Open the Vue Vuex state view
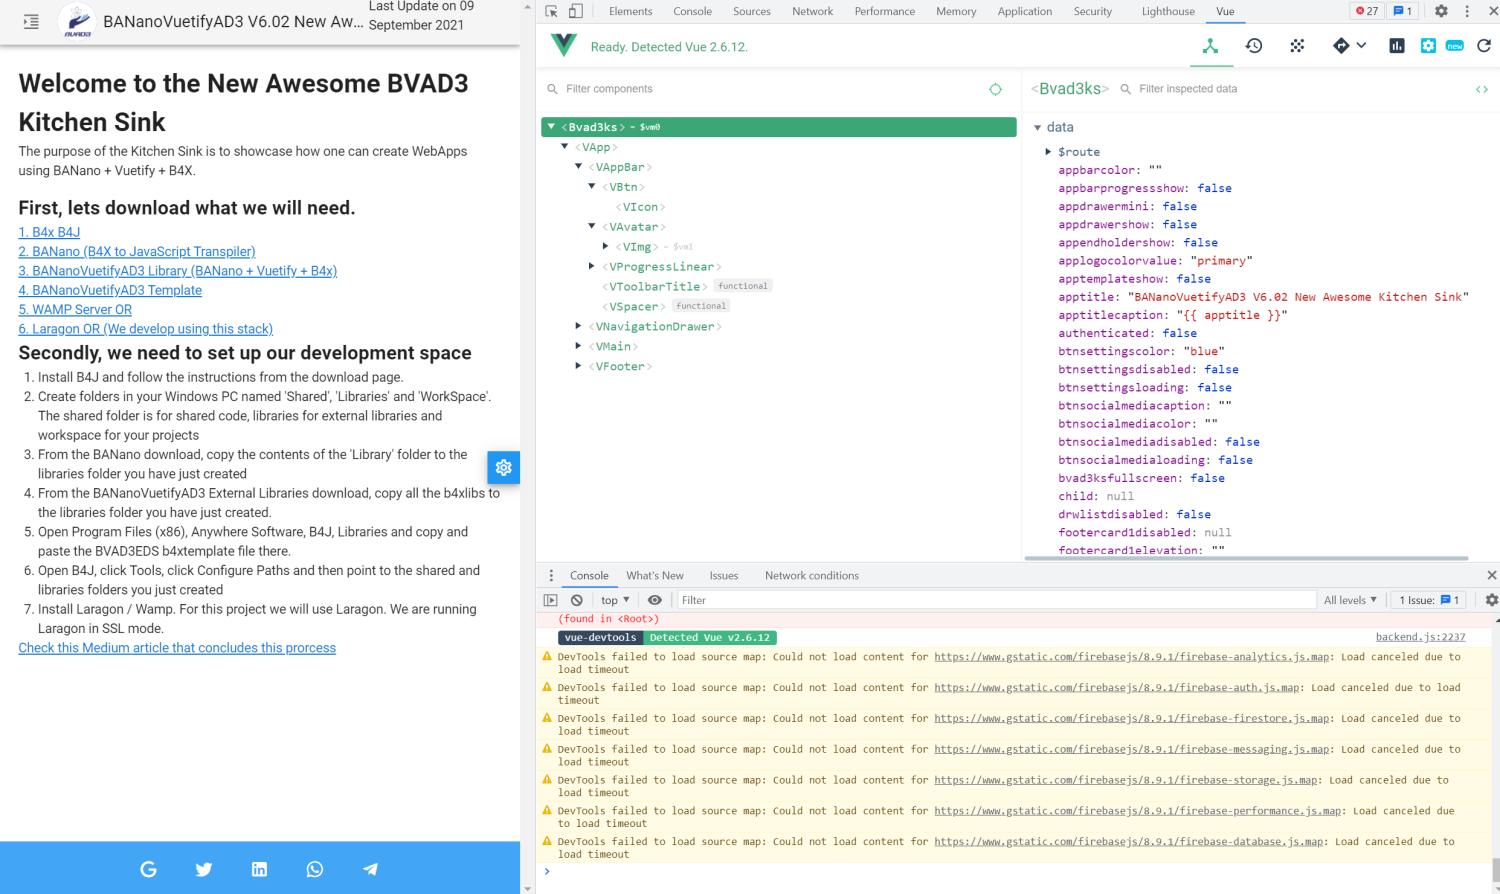 [x=1297, y=46]
